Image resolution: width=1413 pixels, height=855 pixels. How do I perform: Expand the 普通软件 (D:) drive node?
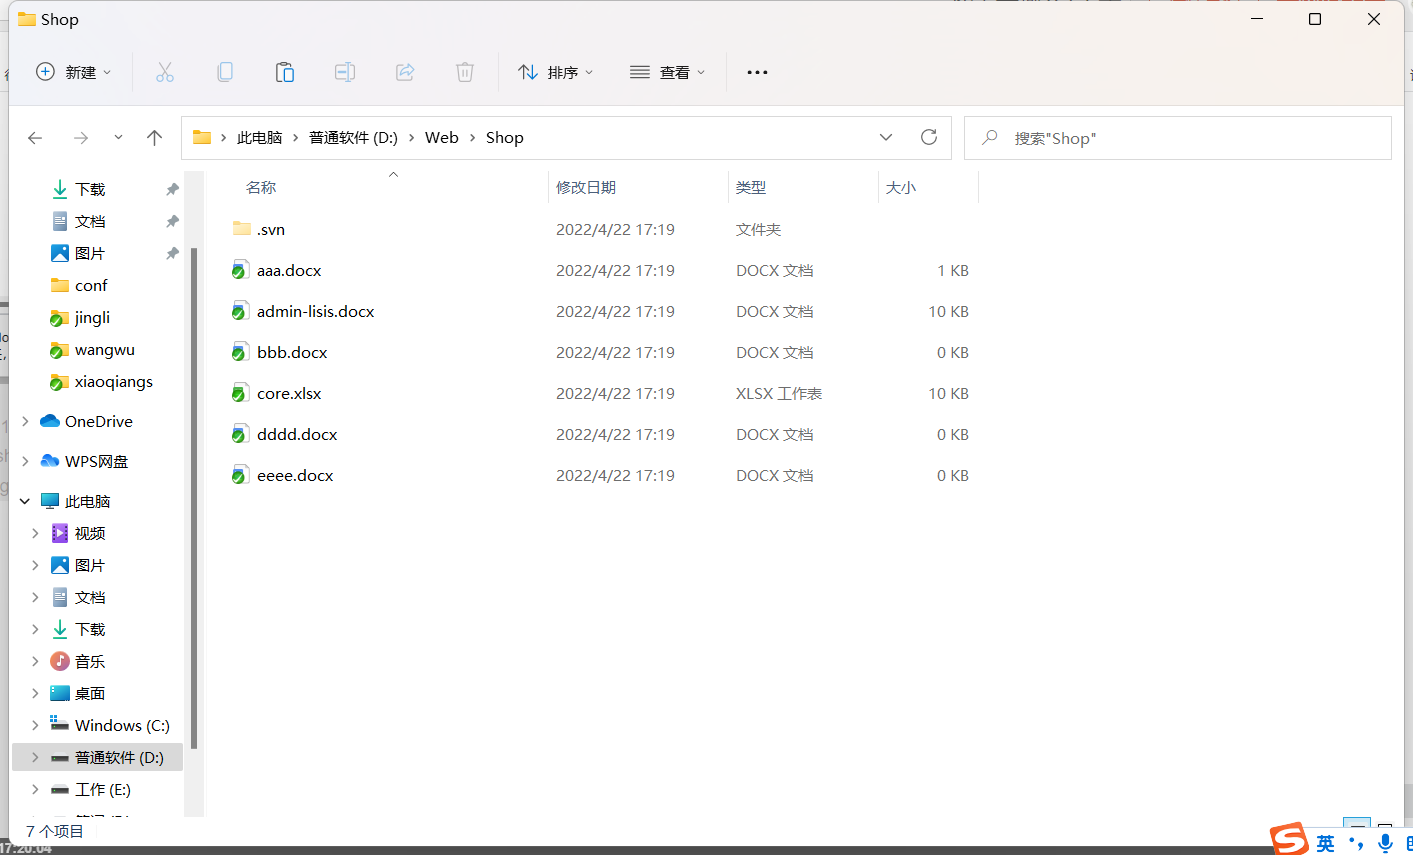[x=35, y=757]
